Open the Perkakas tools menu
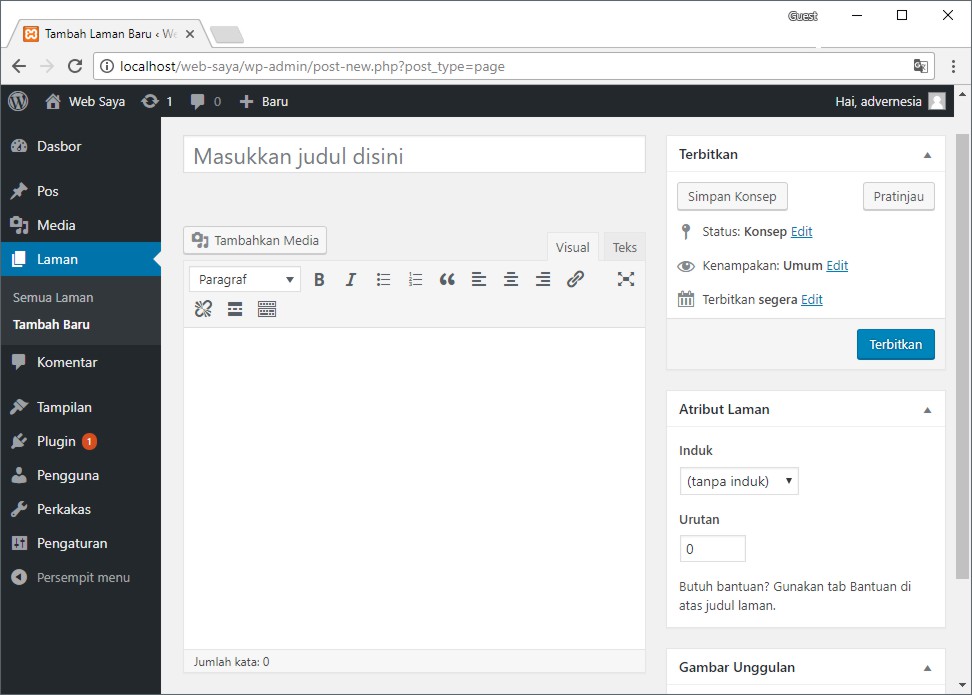The width and height of the screenshot is (972, 695). pyautogui.click(x=81, y=510)
